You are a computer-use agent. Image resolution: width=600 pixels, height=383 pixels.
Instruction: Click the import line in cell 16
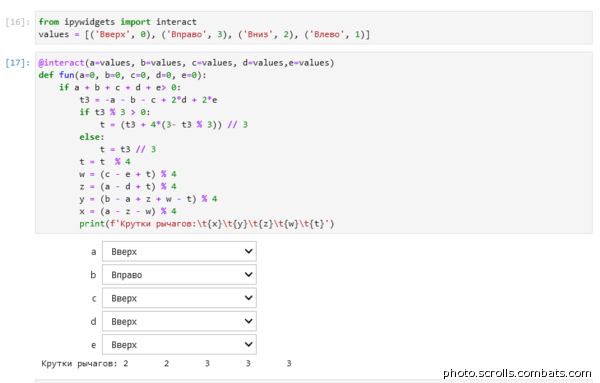(117, 22)
